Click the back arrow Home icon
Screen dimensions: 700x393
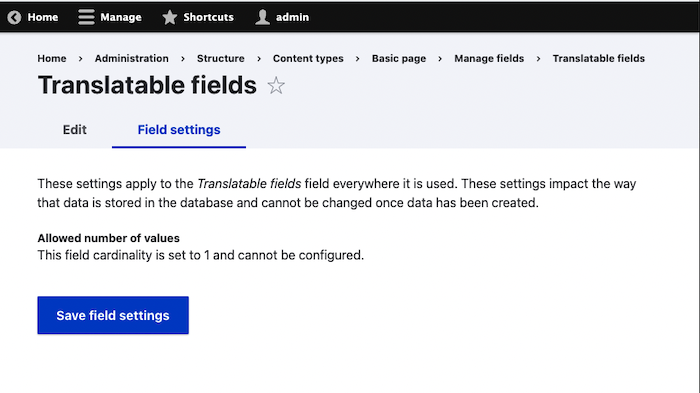pyautogui.click(x=14, y=17)
